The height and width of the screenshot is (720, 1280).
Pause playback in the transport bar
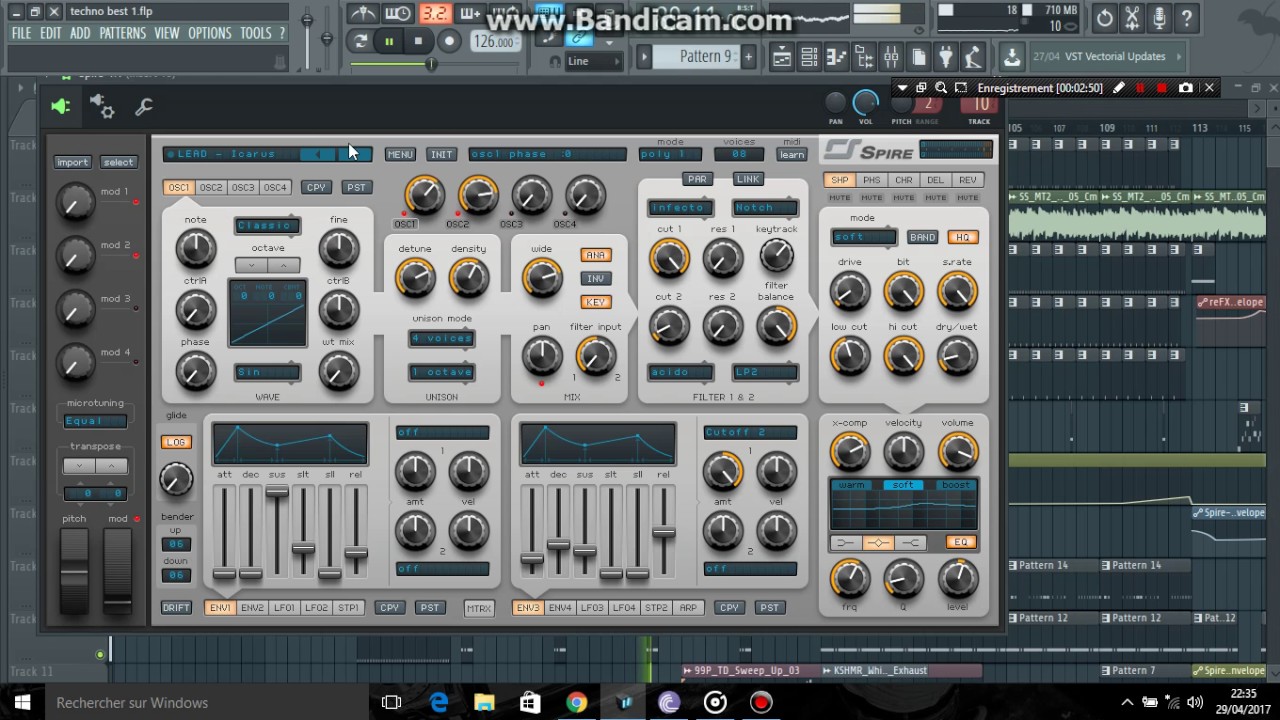point(388,41)
